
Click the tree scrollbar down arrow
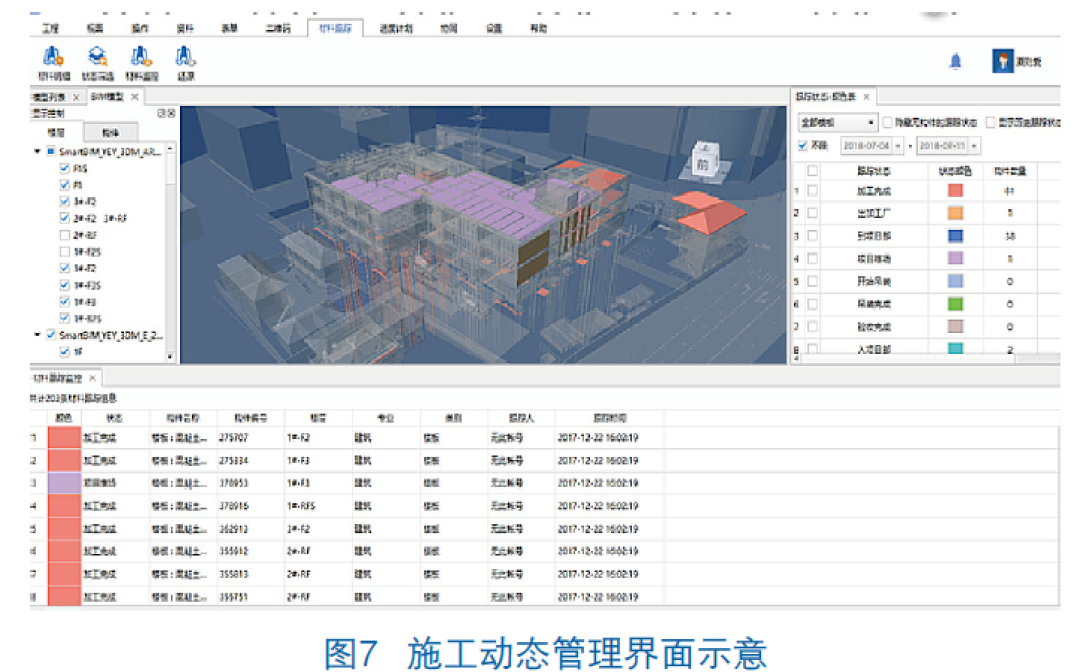click(169, 357)
